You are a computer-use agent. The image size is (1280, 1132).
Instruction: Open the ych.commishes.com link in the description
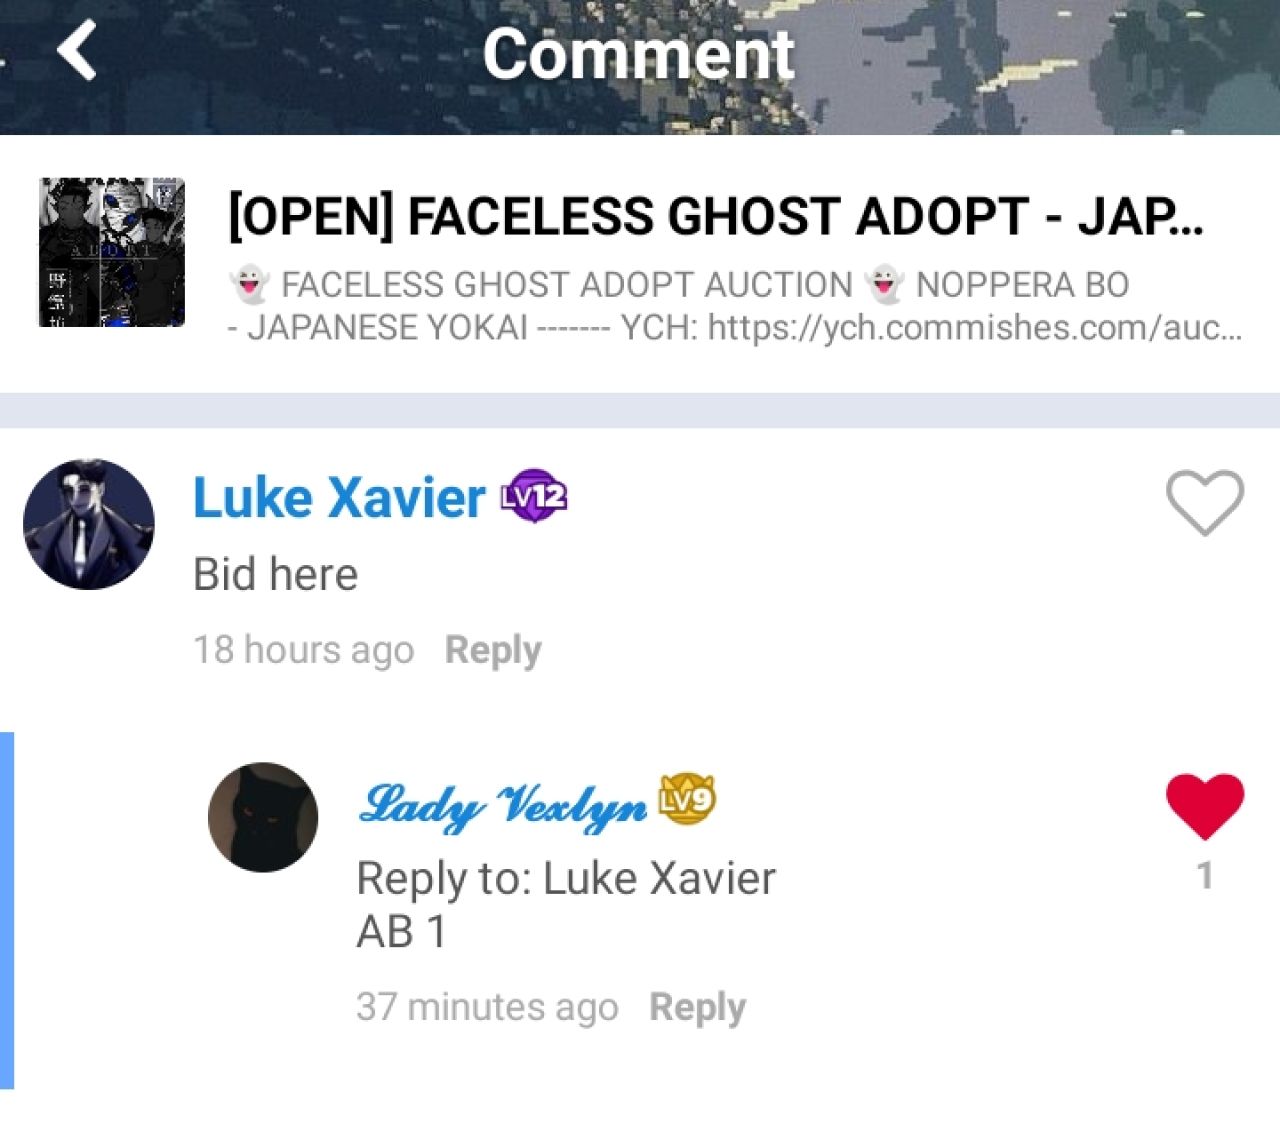[975, 327]
